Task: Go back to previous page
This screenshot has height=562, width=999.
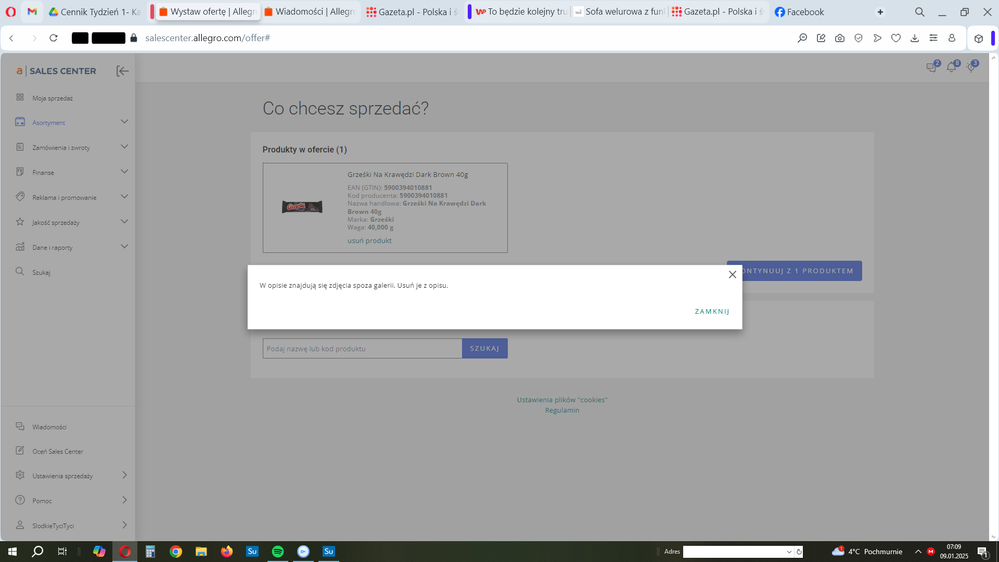Action: click(11, 38)
